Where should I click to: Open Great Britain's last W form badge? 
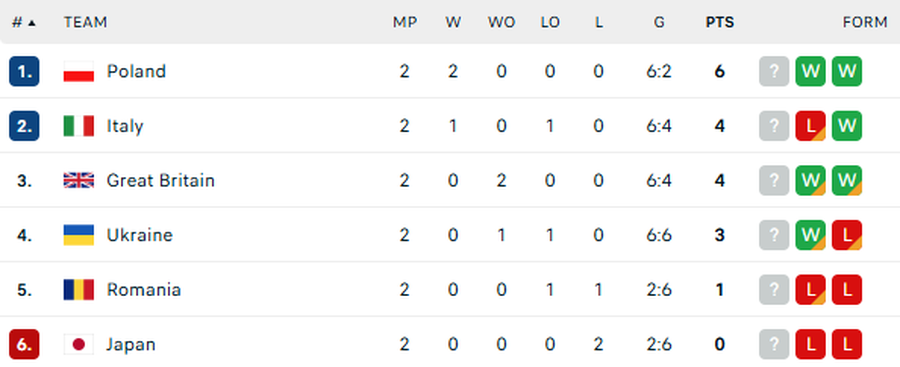coord(847,180)
